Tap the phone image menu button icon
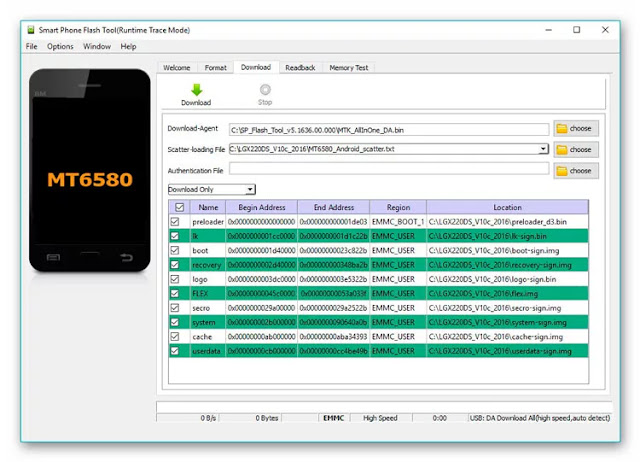 (53, 257)
